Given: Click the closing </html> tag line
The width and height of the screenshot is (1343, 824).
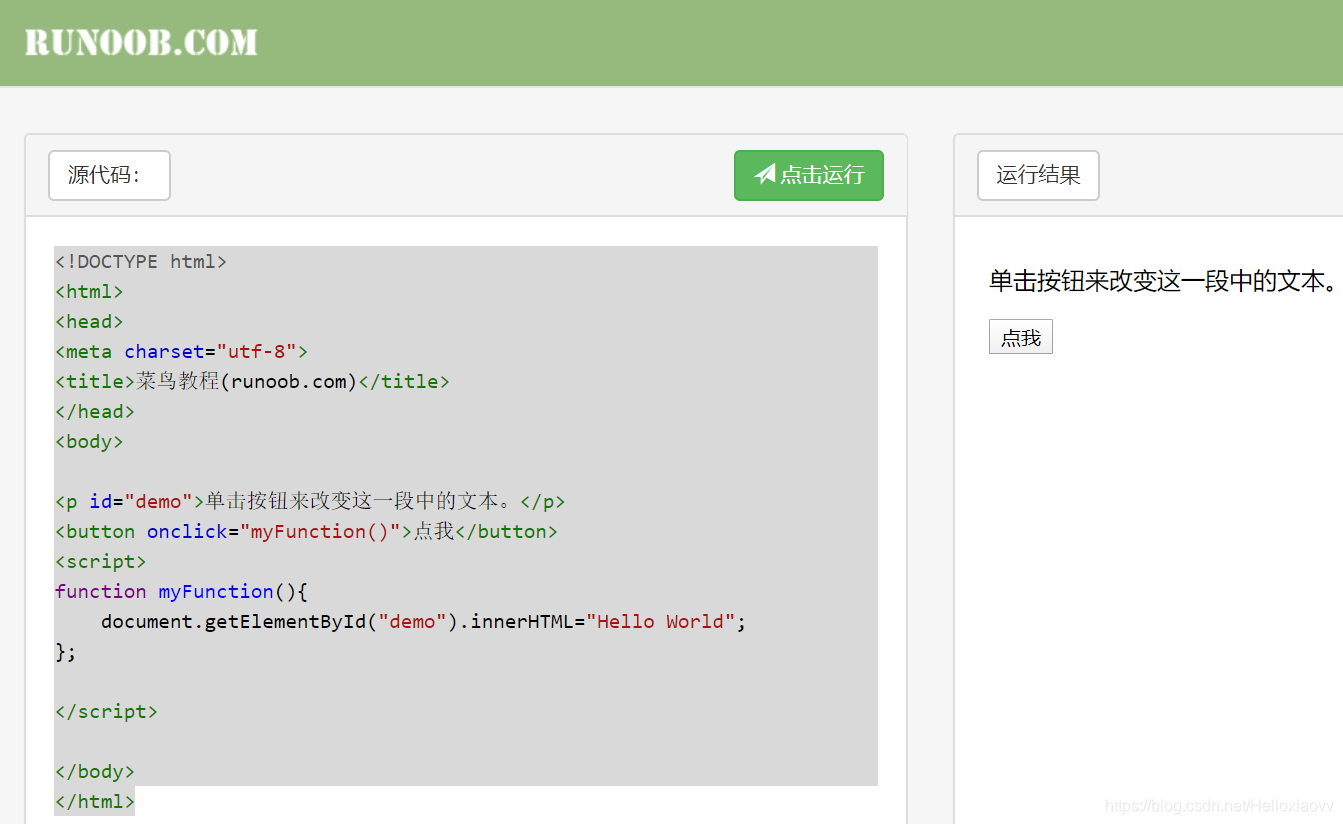Looking at the screenshot, I should click(95, 801).
